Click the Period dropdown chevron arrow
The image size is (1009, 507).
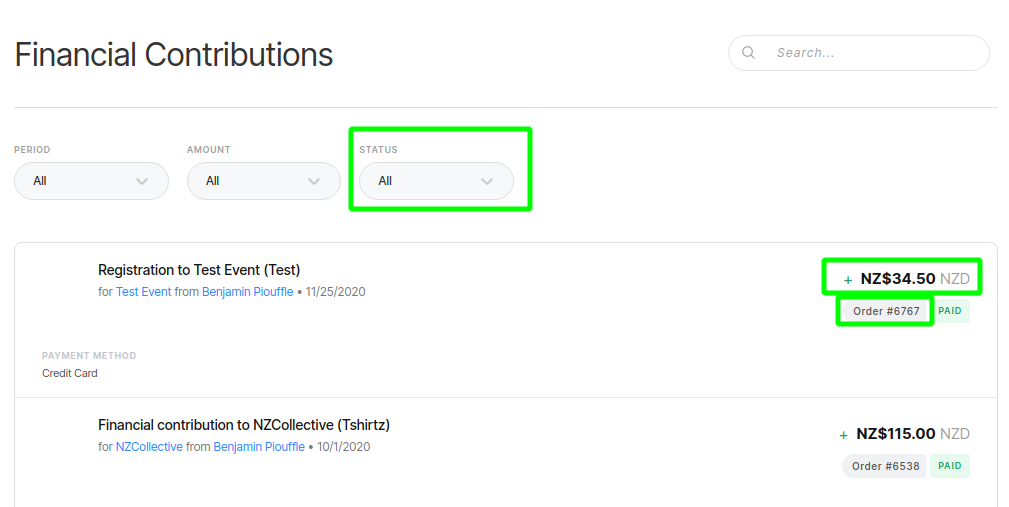click(x=142, y=181)
